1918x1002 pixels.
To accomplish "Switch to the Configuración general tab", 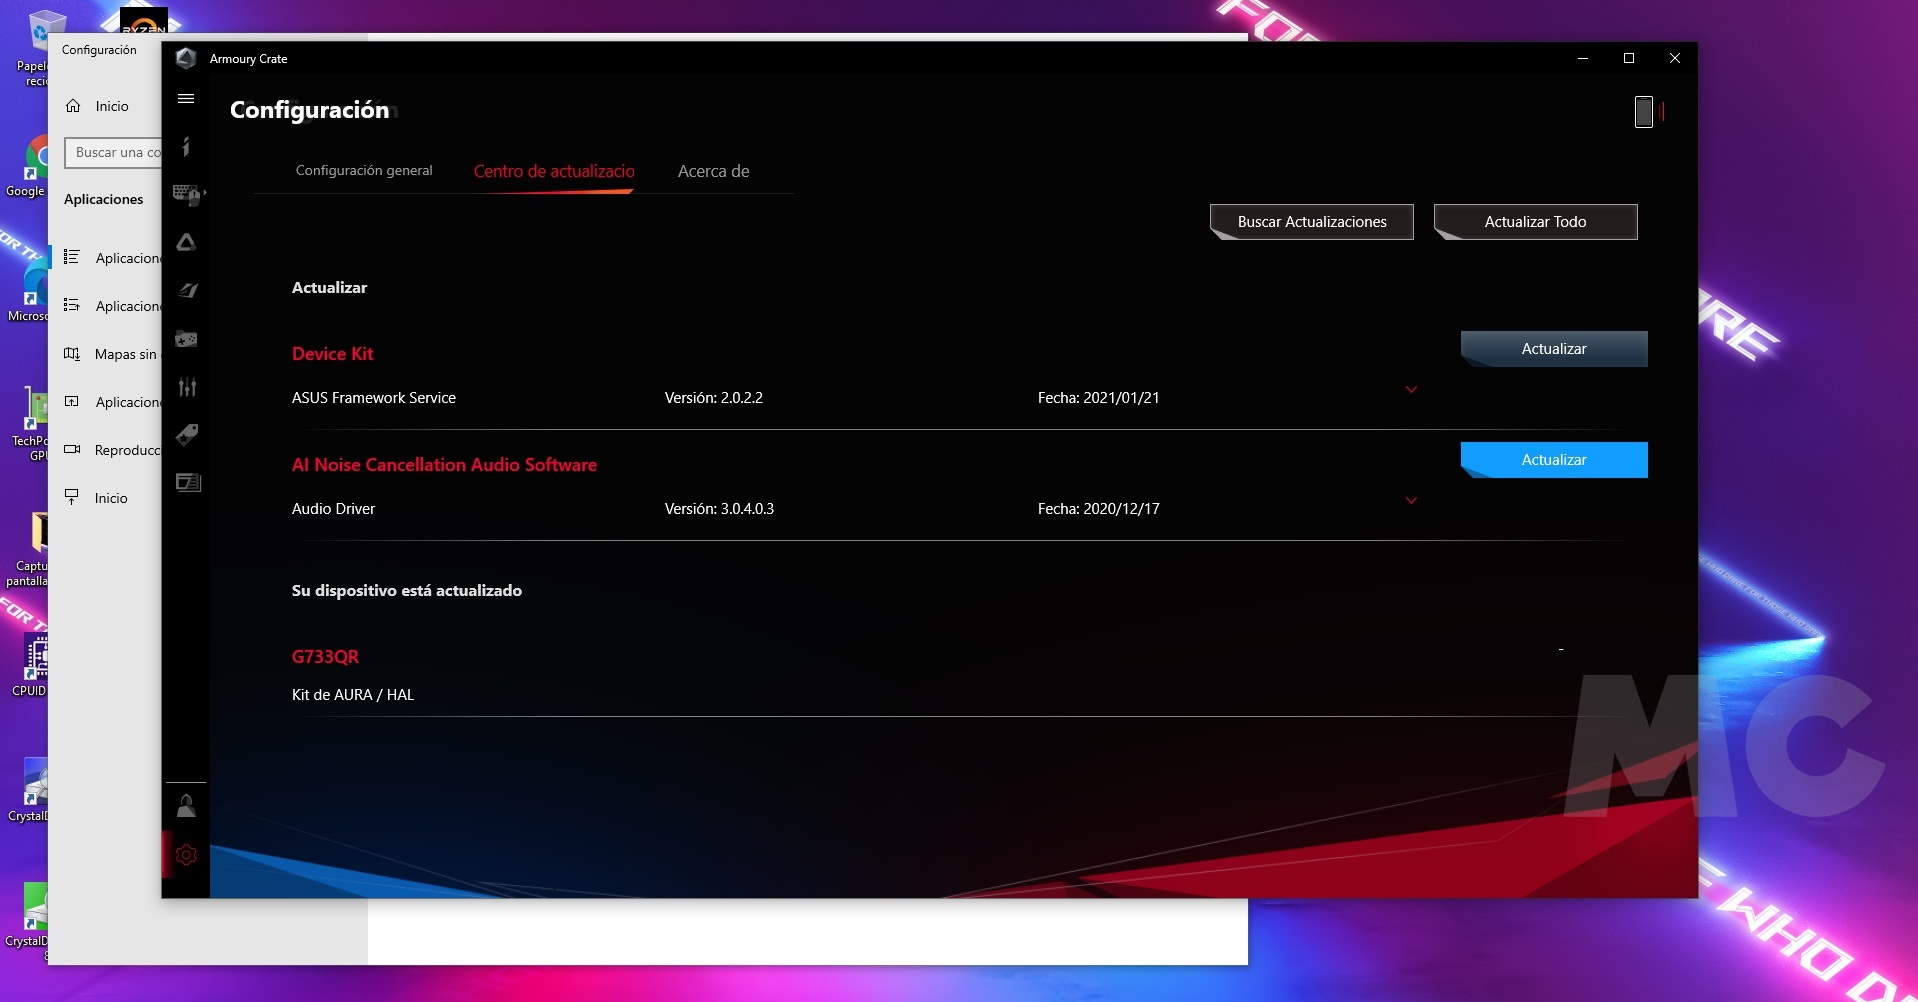I will tap(364, 171).
